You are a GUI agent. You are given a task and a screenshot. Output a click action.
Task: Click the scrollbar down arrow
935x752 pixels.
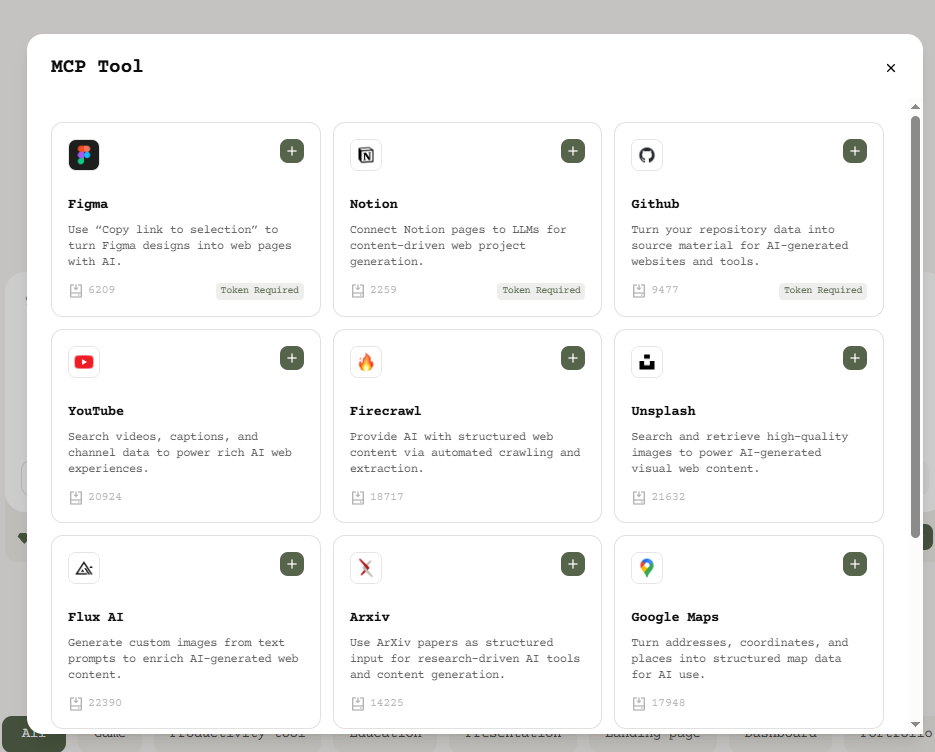click(x=915, y=724)
